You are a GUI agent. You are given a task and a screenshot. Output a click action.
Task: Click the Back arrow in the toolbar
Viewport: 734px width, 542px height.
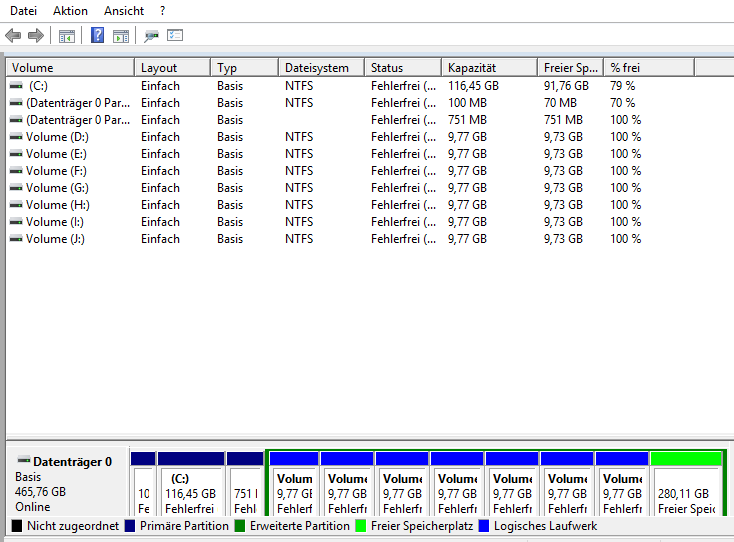(13, 36)
